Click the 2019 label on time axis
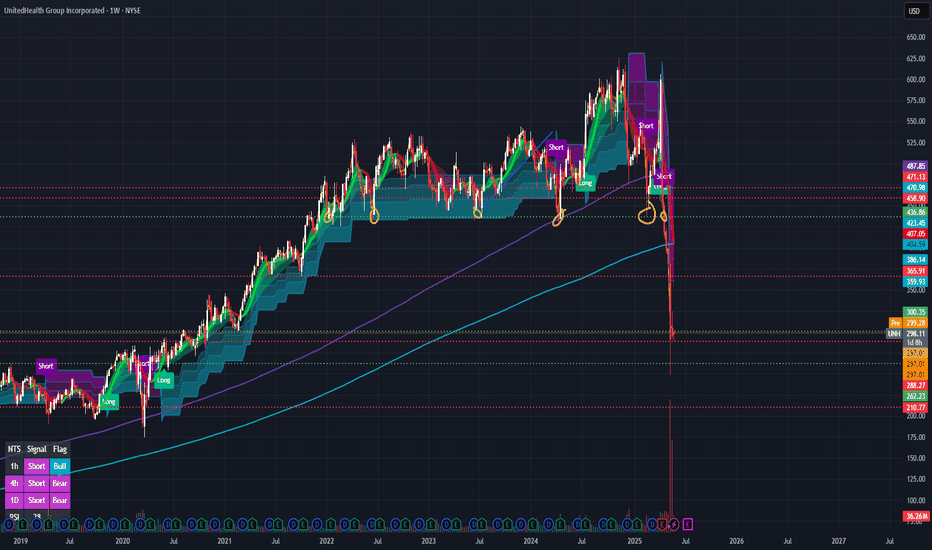This screenshot has height=550, width=932. click(20, 541)
